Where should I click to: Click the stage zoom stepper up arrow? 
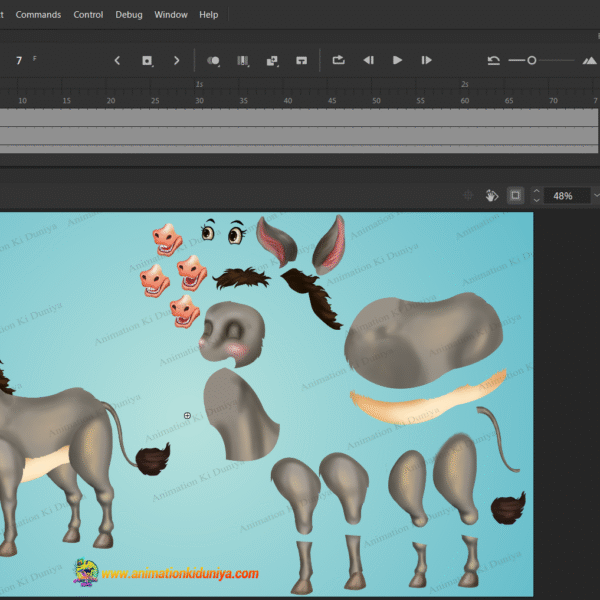[536, 191]
